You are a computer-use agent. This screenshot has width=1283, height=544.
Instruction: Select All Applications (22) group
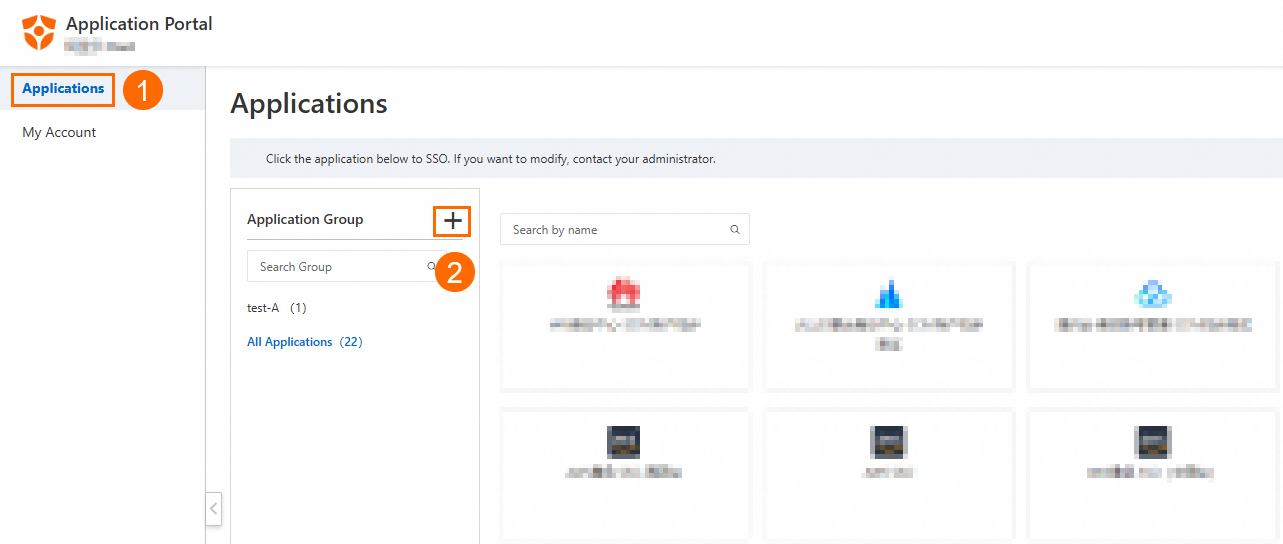(305, 342)
